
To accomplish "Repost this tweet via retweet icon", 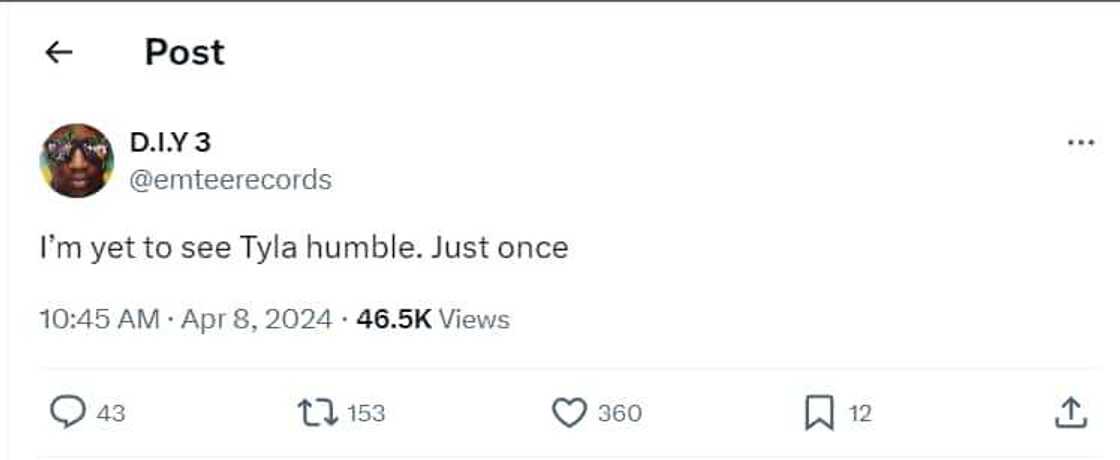I will click(318, 412).
